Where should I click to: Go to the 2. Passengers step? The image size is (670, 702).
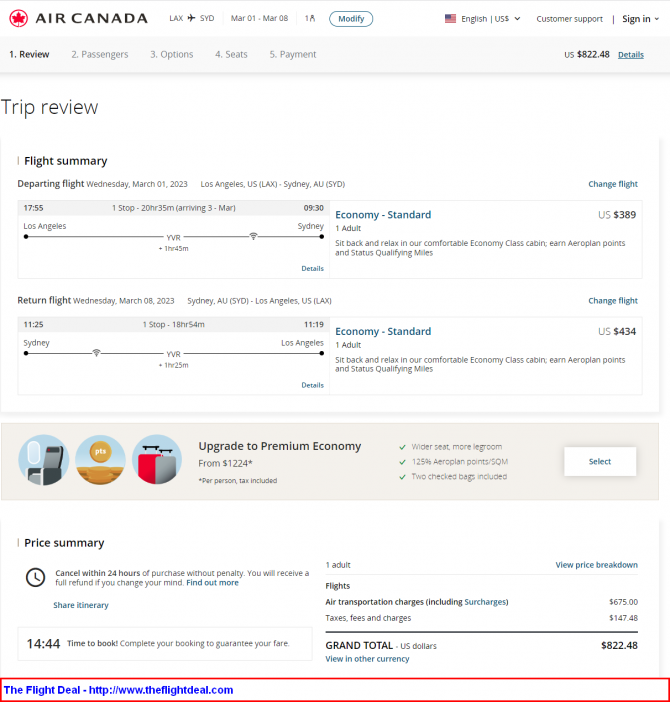pyautogui.click(x=100, y=54)
